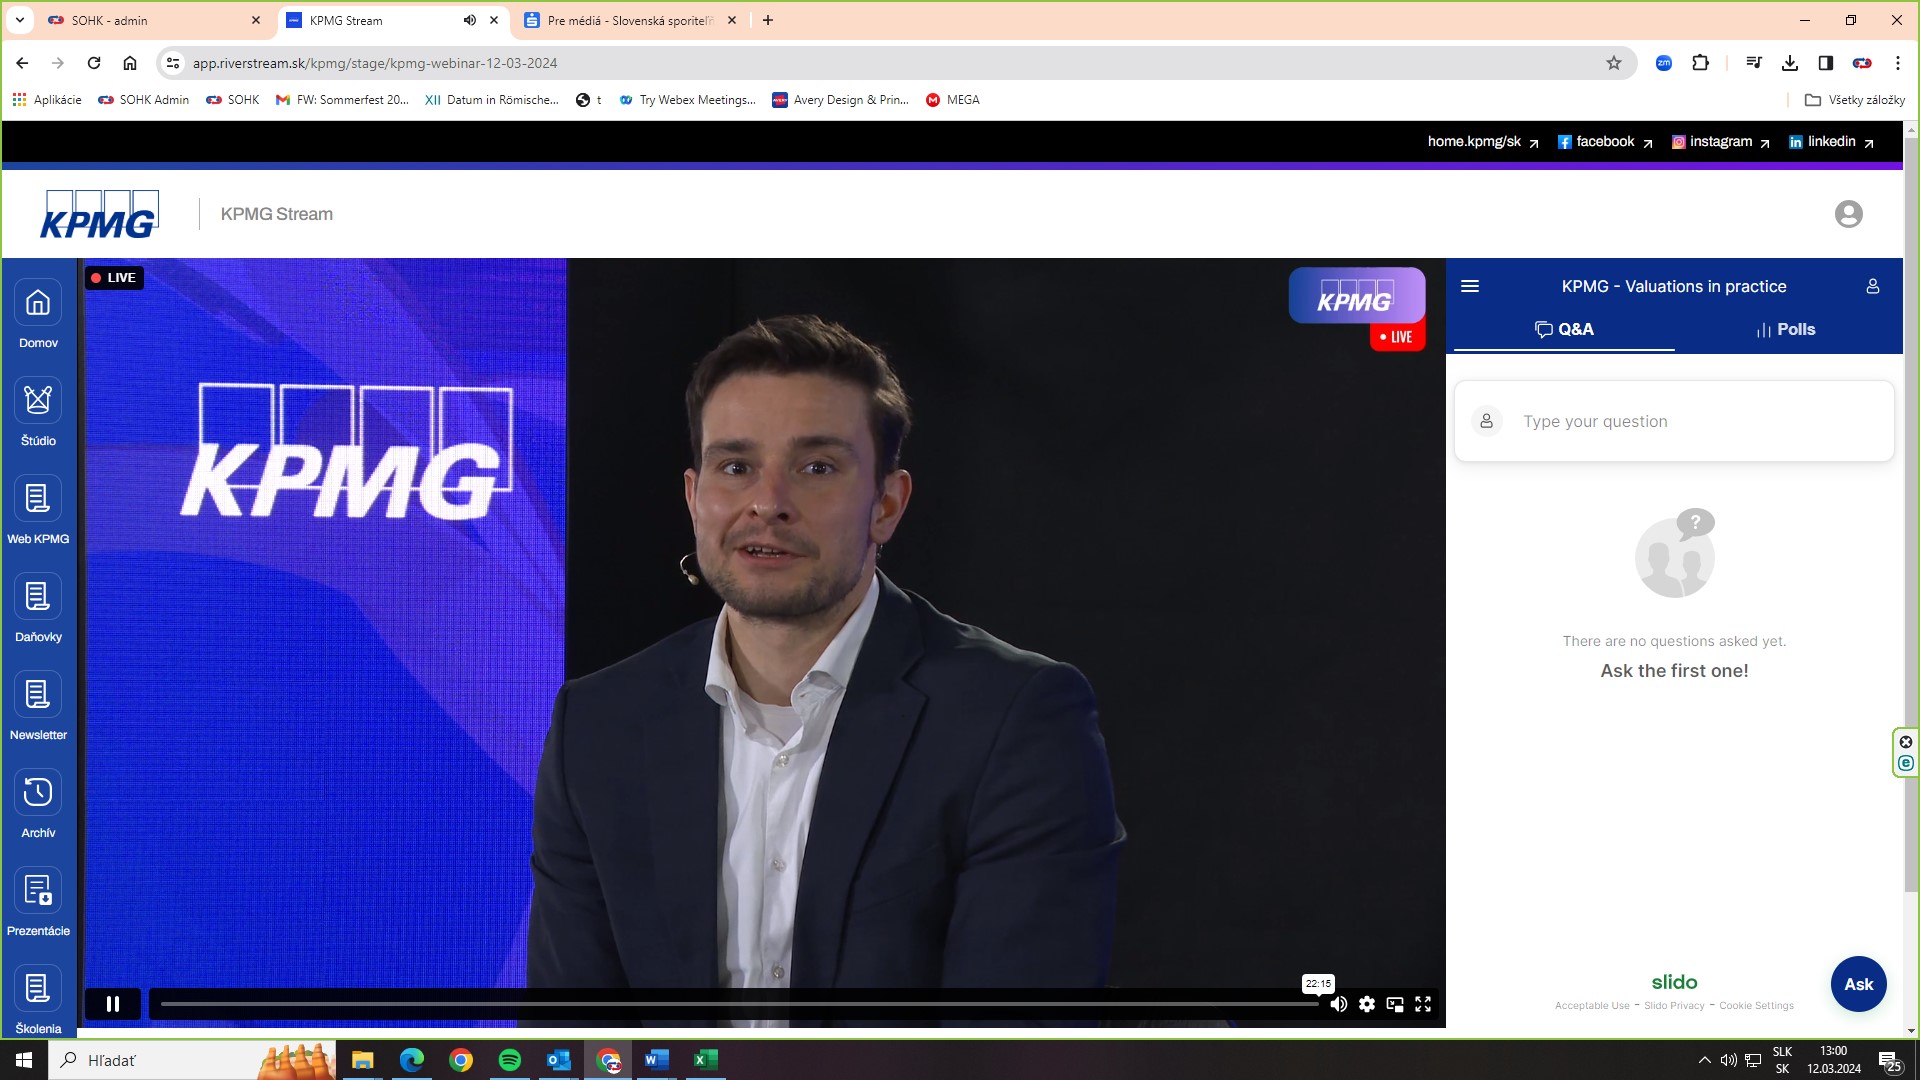Switch video to fullscreen
This screenshot has width=1920, height=1080.
click(1423, 1004)
